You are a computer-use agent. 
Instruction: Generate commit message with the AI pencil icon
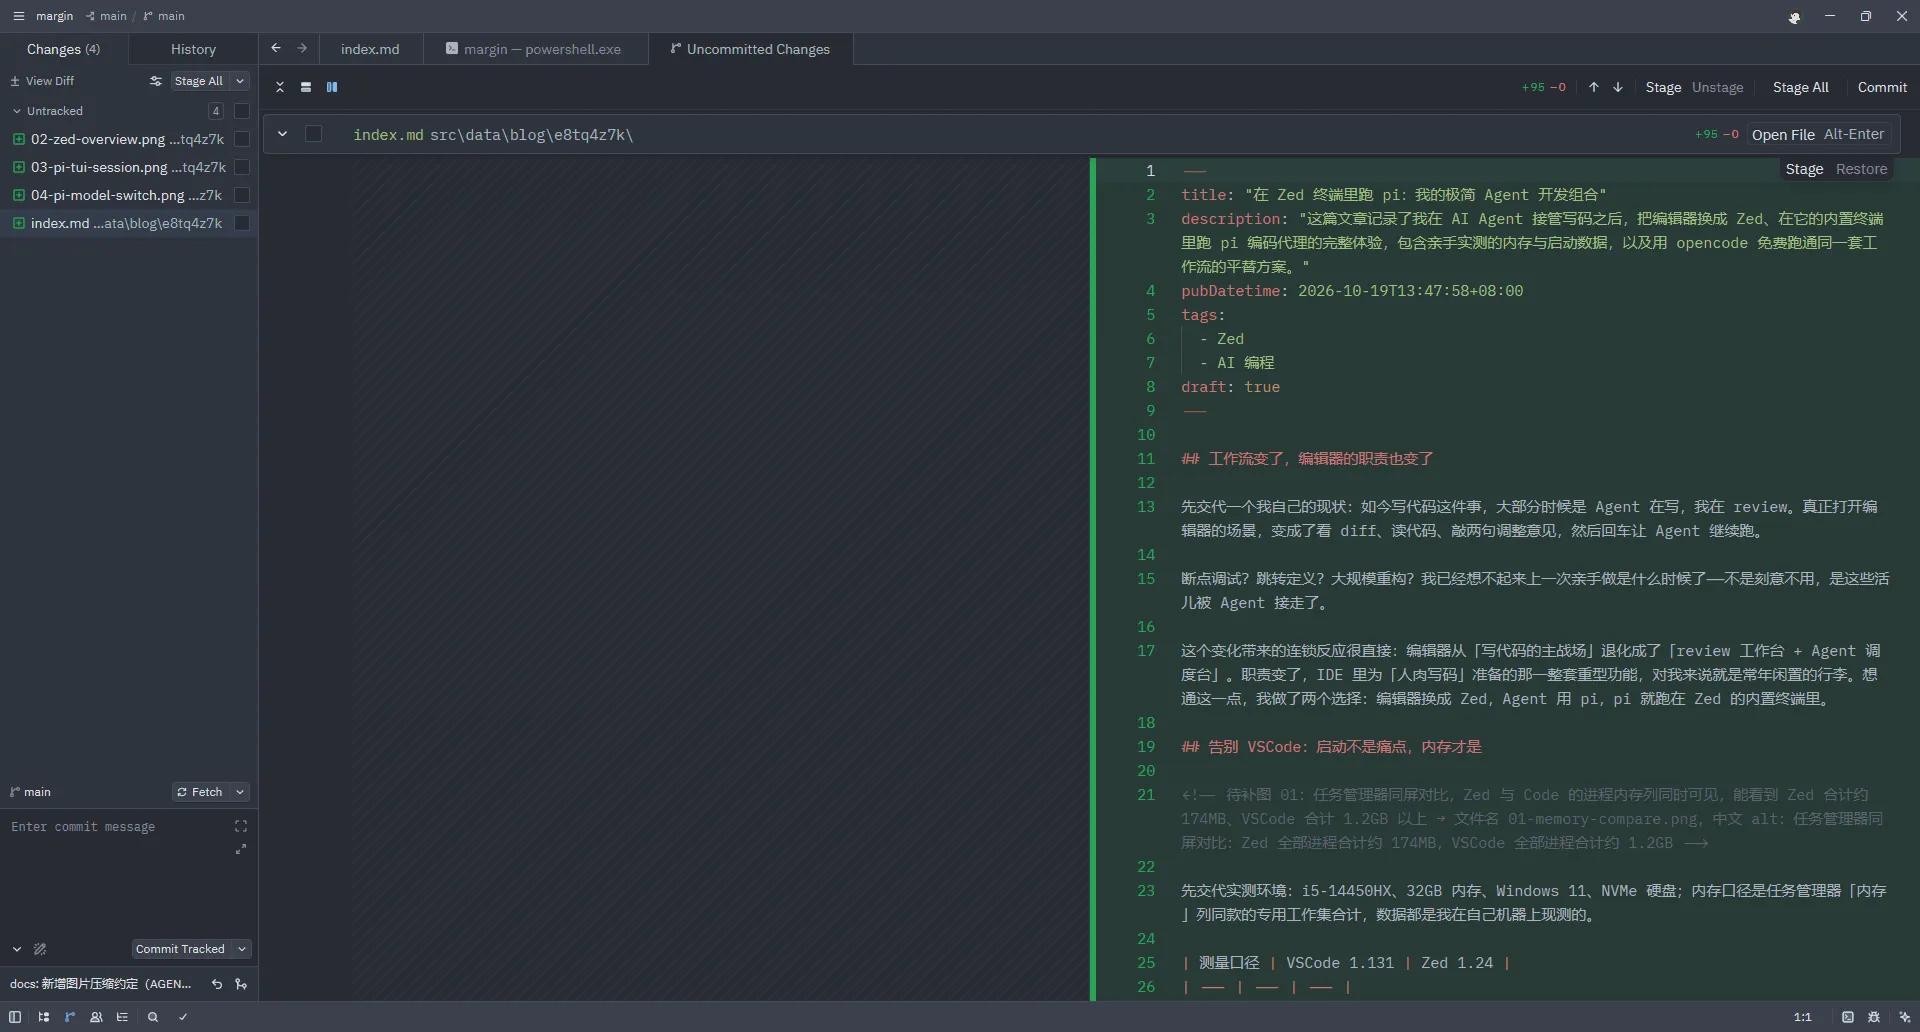coord(40,949)
